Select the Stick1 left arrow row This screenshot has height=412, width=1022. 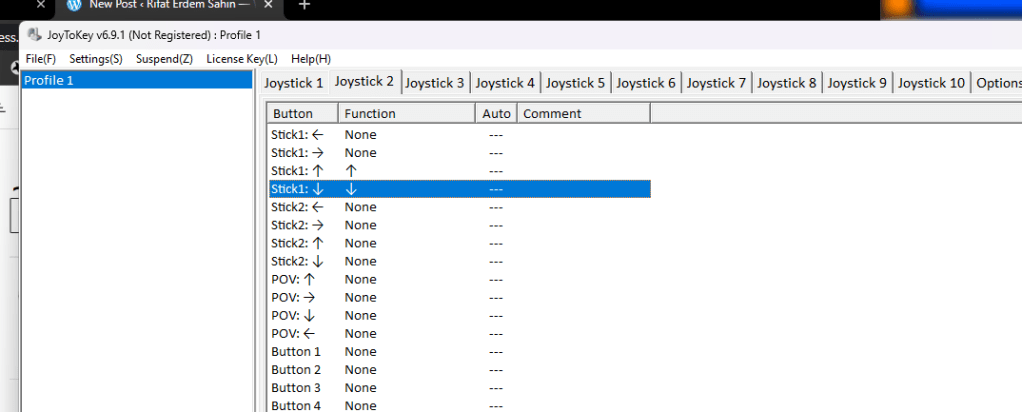coord(460,135)
